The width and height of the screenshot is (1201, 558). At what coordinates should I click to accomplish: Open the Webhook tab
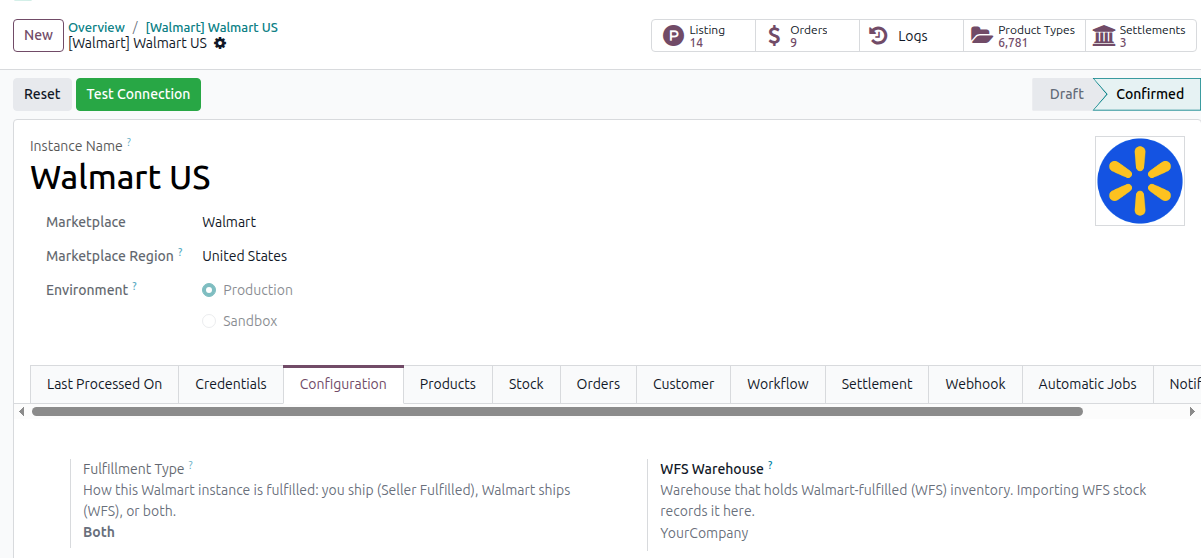(x=976, y=384)
